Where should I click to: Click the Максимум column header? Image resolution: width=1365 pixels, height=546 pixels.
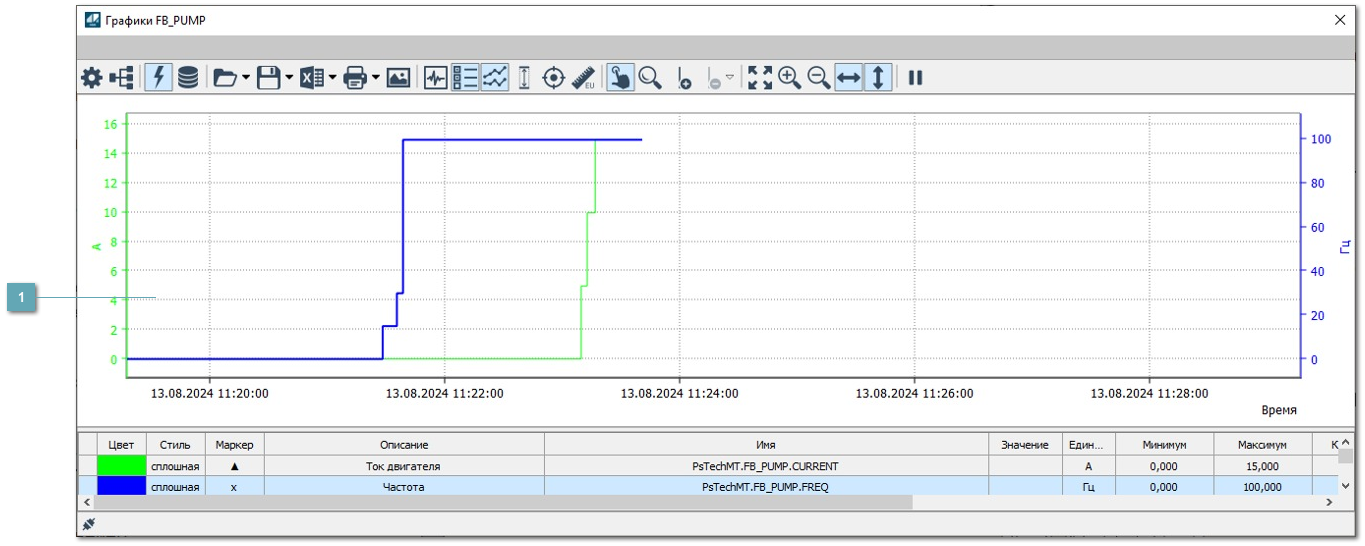1260,445
